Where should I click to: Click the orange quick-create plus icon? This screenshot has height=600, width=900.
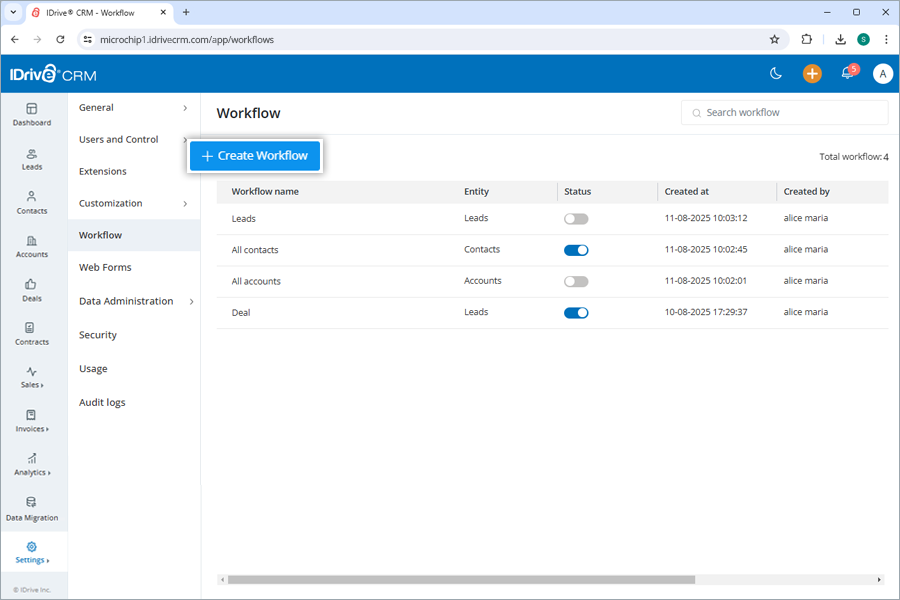tap(811, 73)
